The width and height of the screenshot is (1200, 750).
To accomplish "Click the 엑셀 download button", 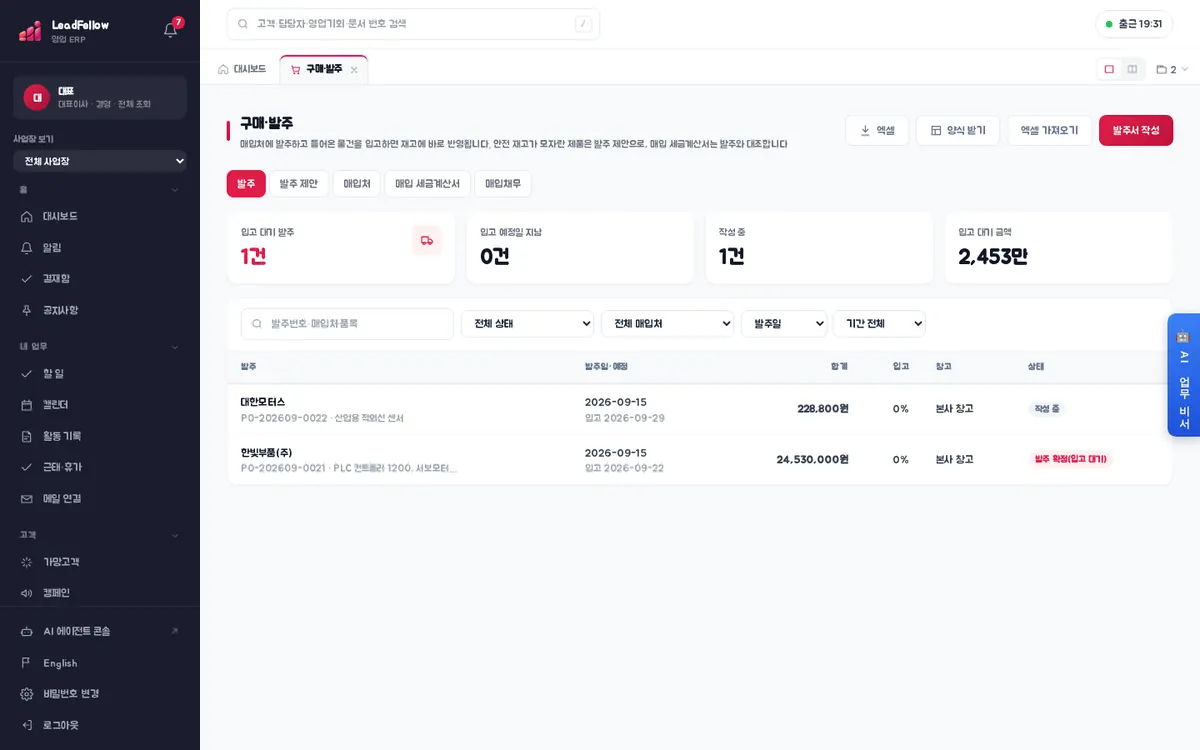I will [877, 130].
